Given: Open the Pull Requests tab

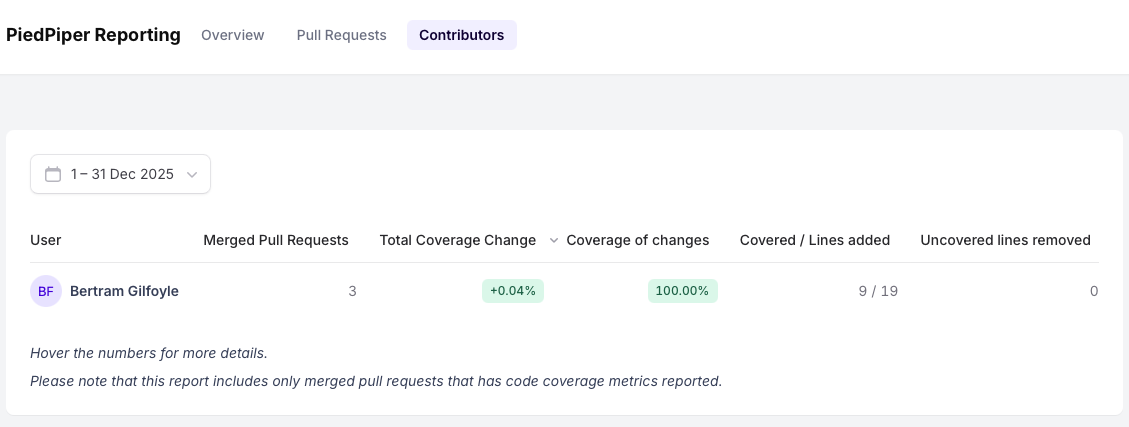Looking at the screenshot, I should point(341,35).
